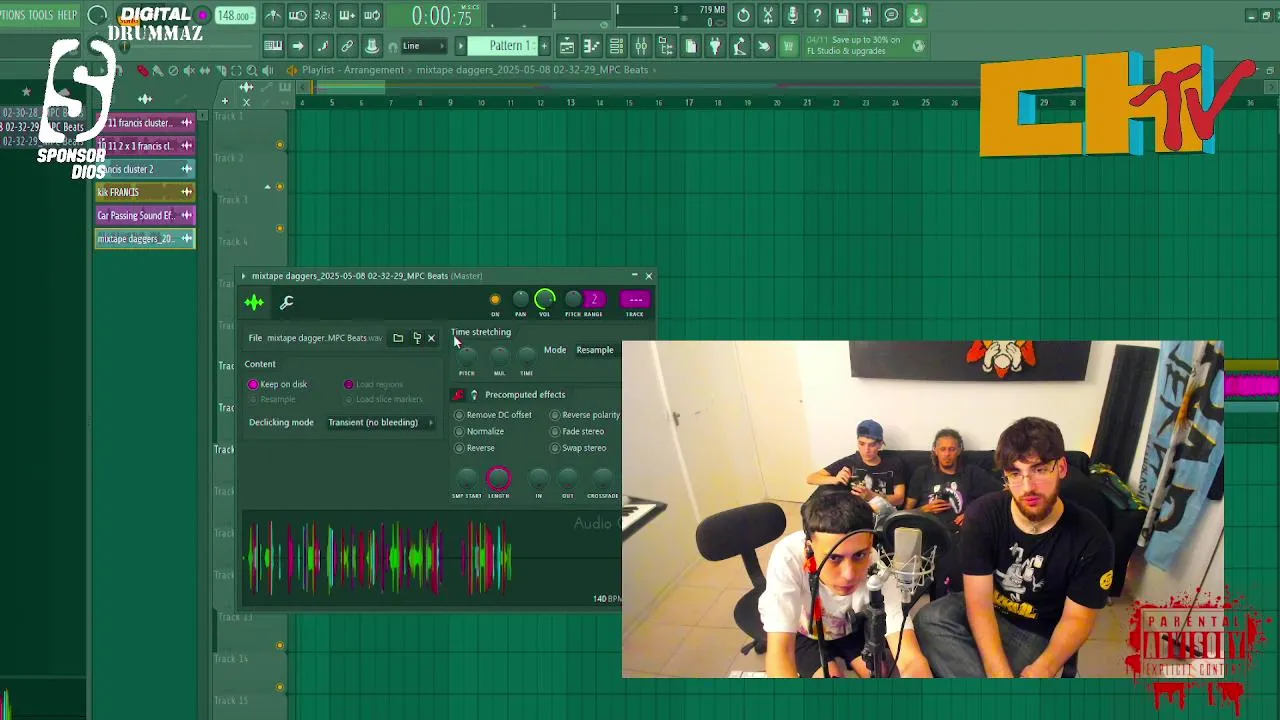The image size is (1280, 720).
Task: Click the tempo 148.000 field
Action: (x=233, y=15)
